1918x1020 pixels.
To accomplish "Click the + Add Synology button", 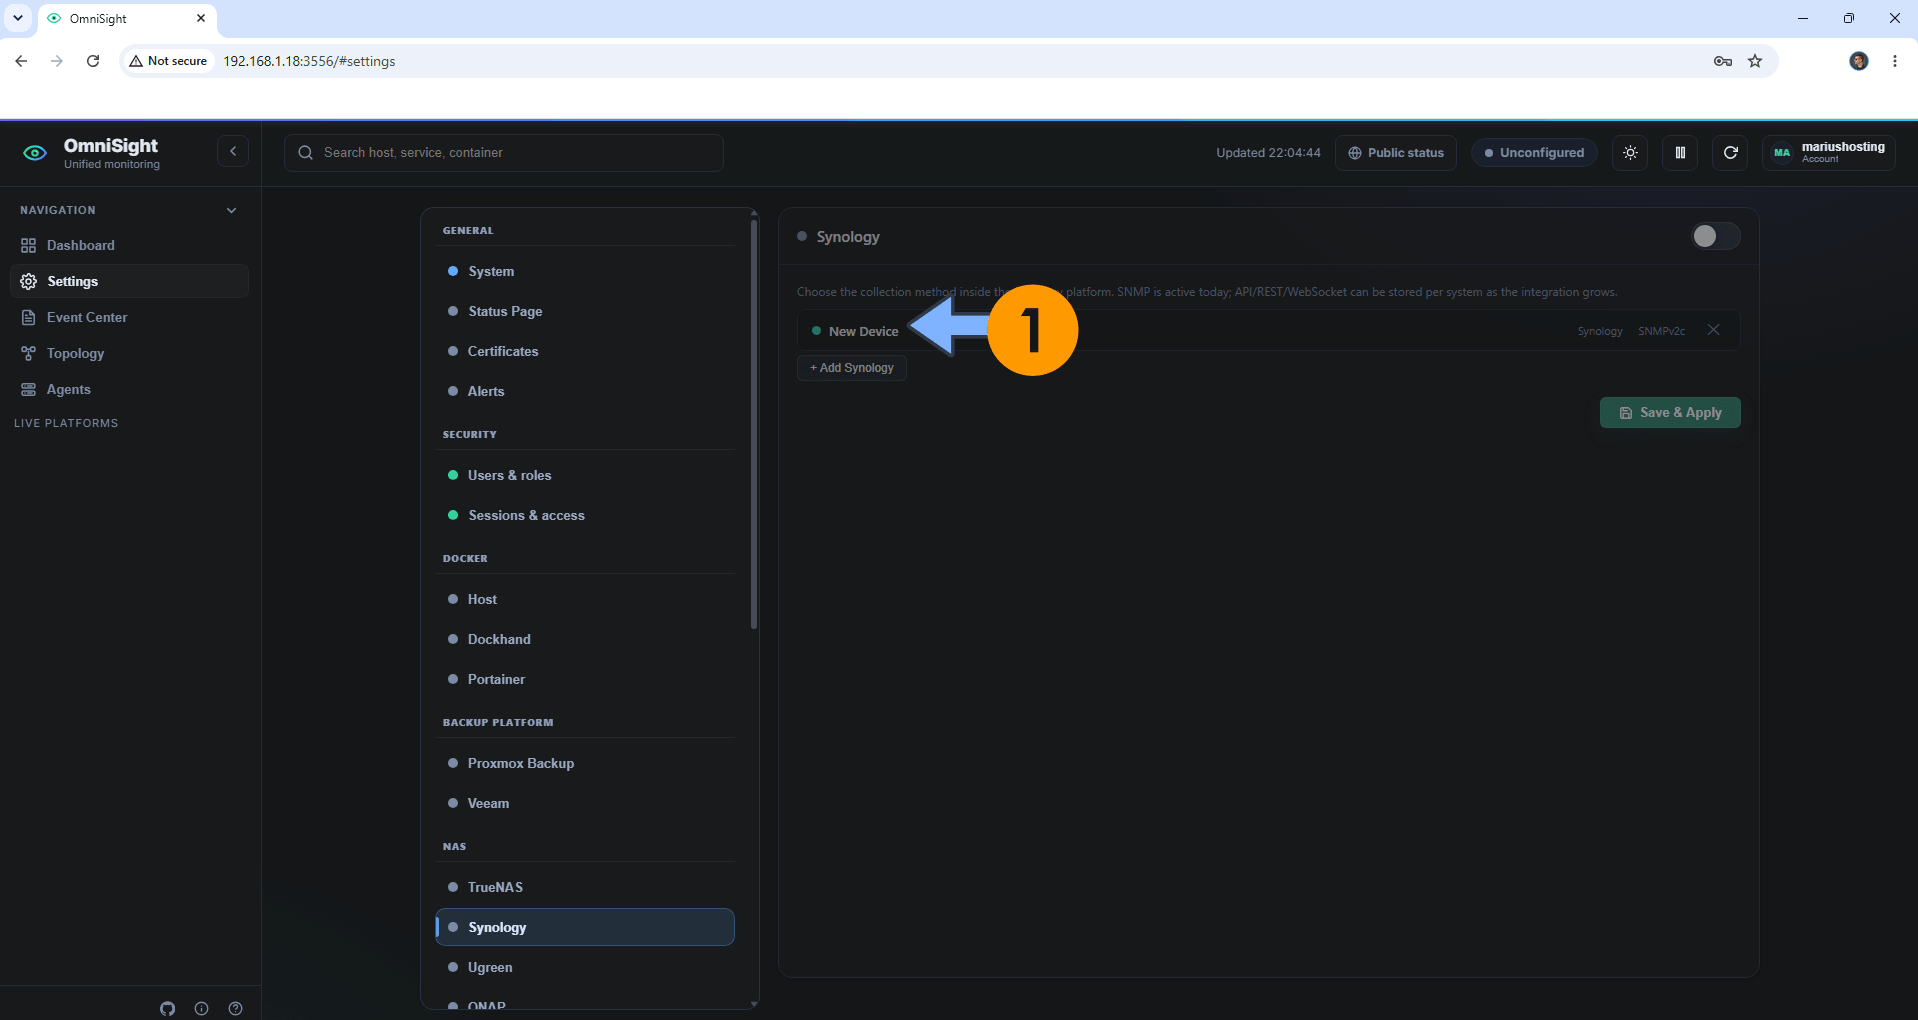I will (852, 368).
